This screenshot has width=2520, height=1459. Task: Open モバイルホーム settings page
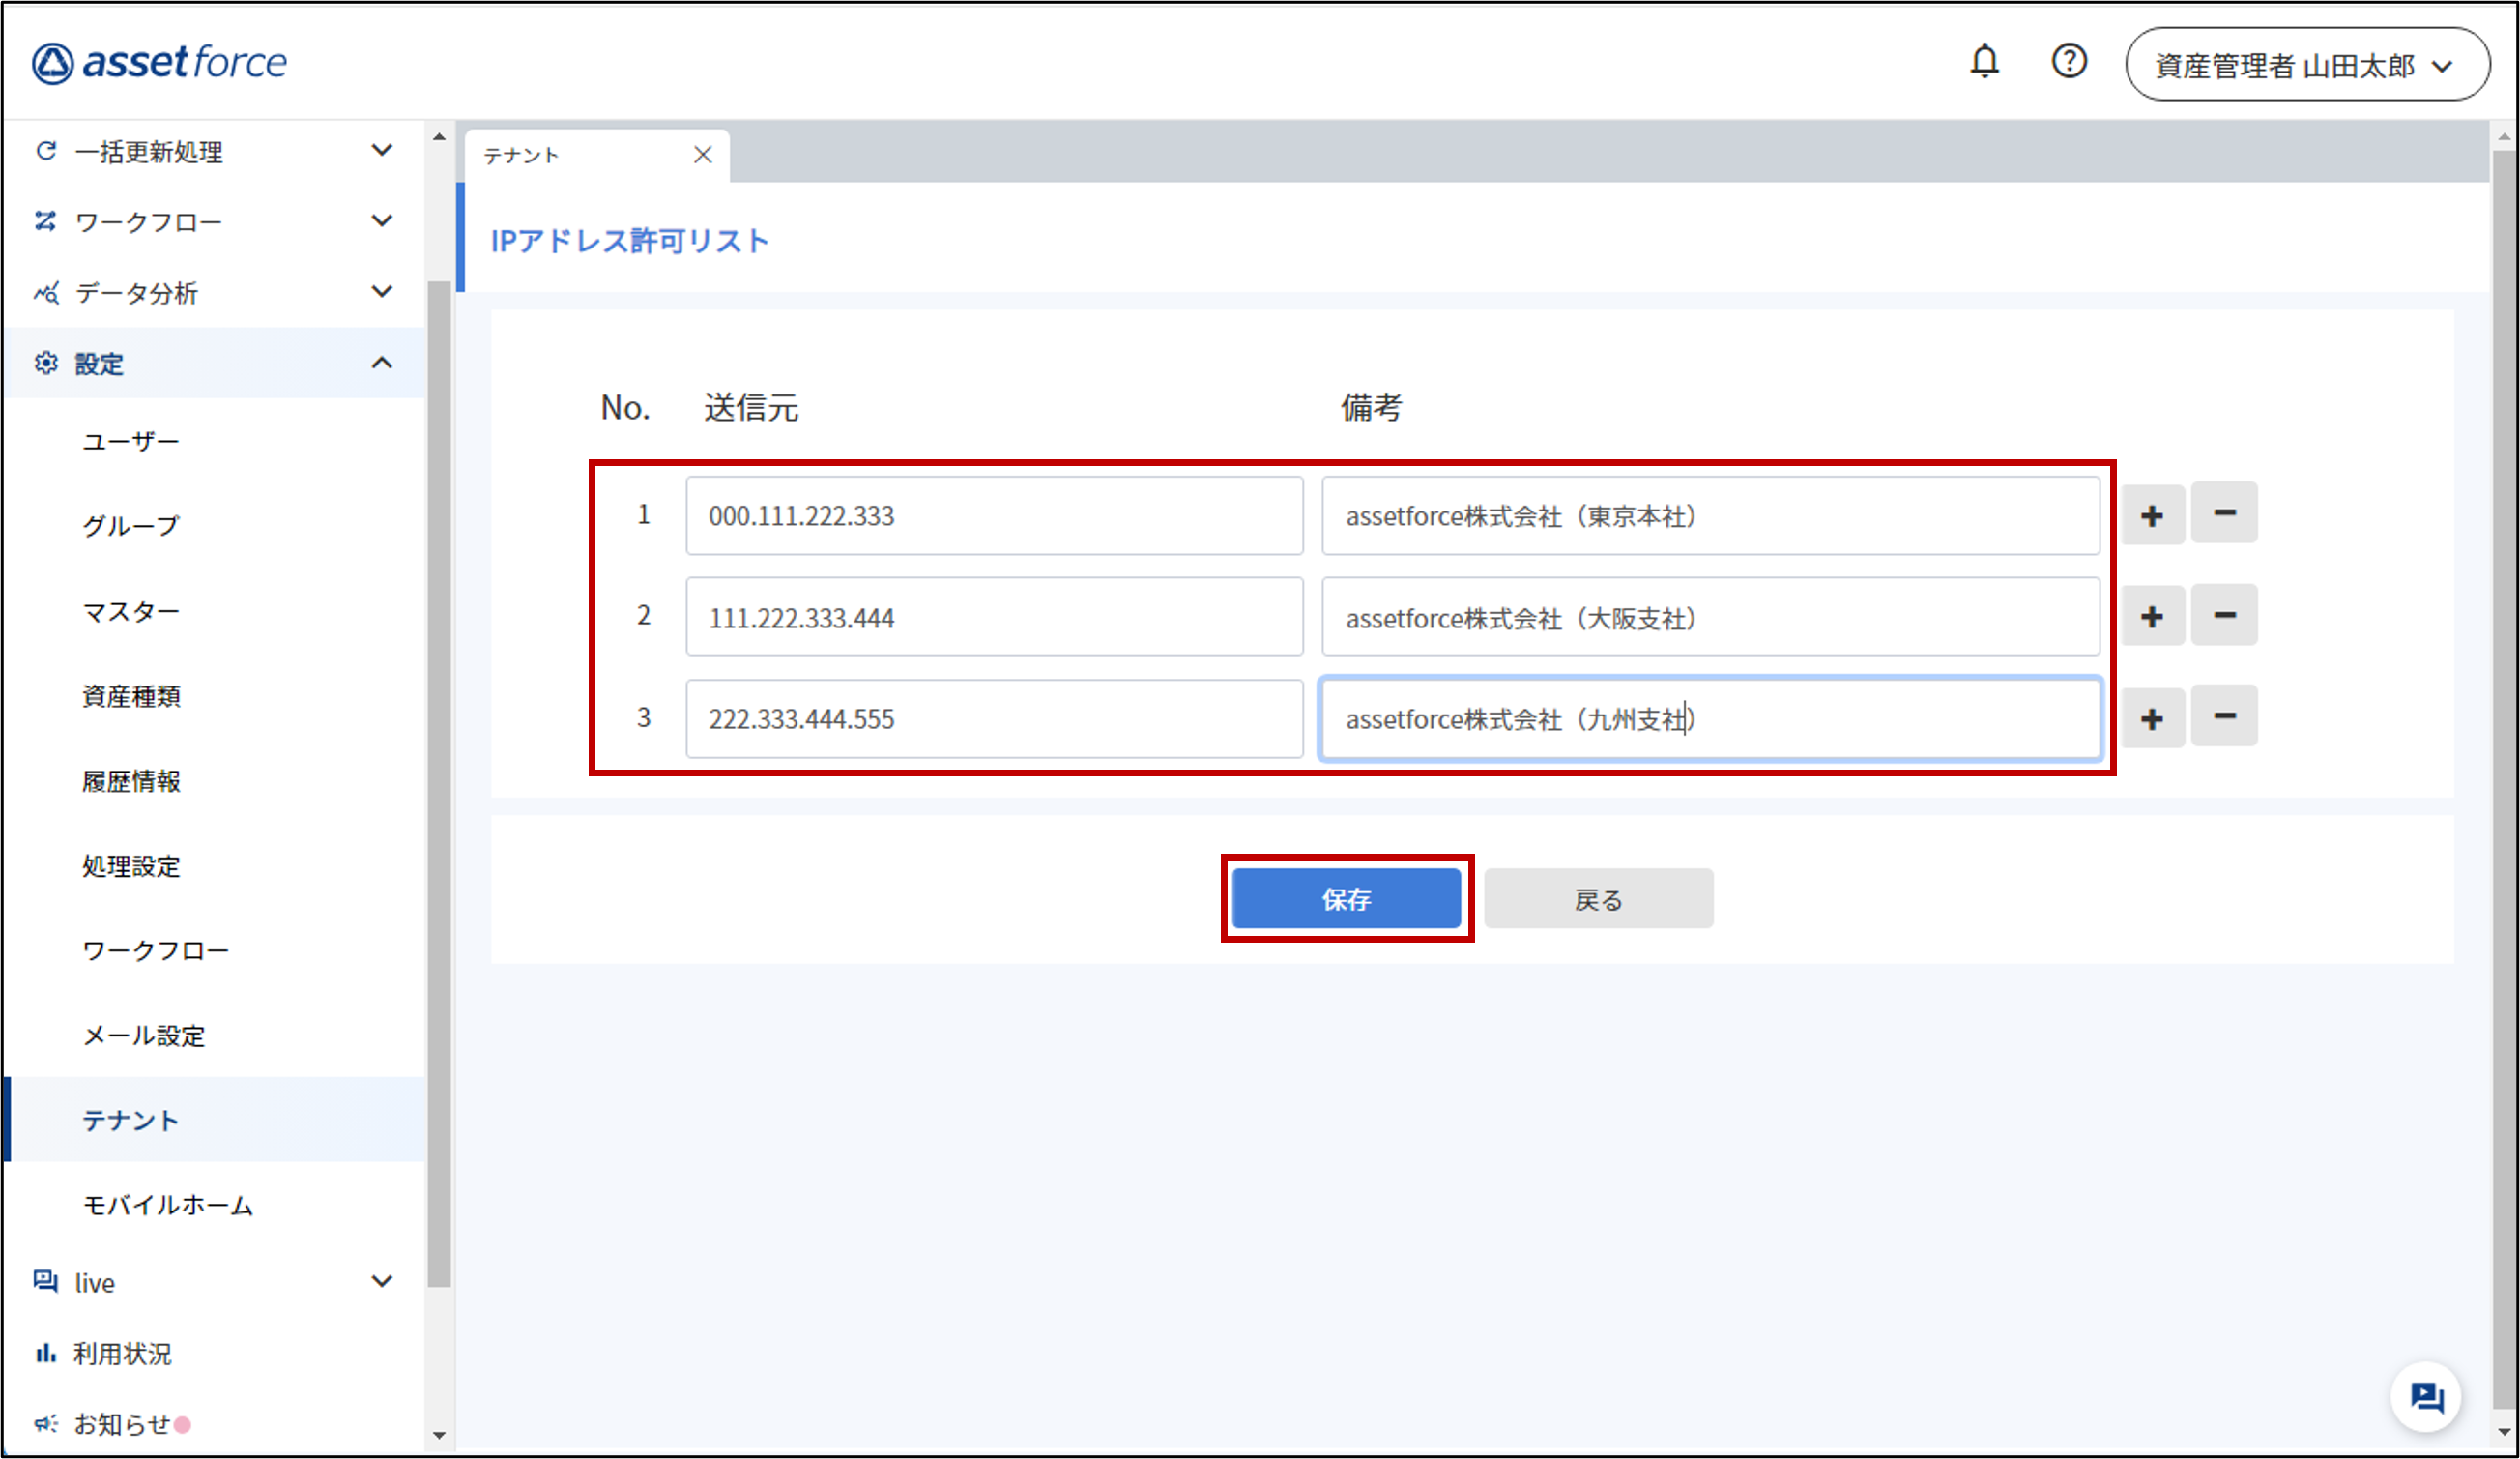pyautogui.click(x=168, y=1205)
